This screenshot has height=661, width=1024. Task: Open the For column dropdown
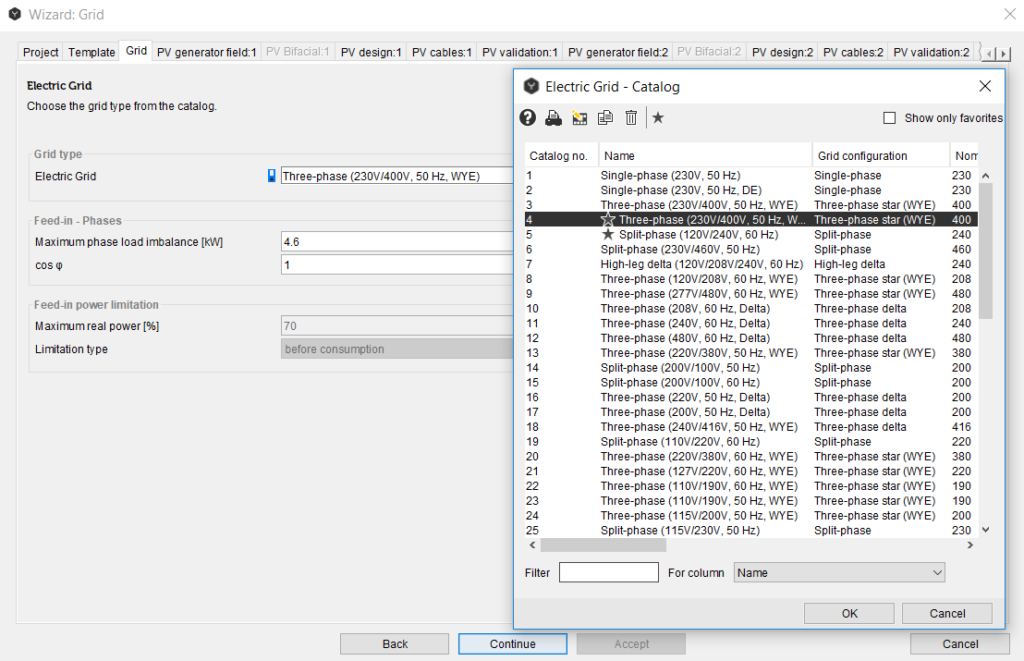[839, 572]
